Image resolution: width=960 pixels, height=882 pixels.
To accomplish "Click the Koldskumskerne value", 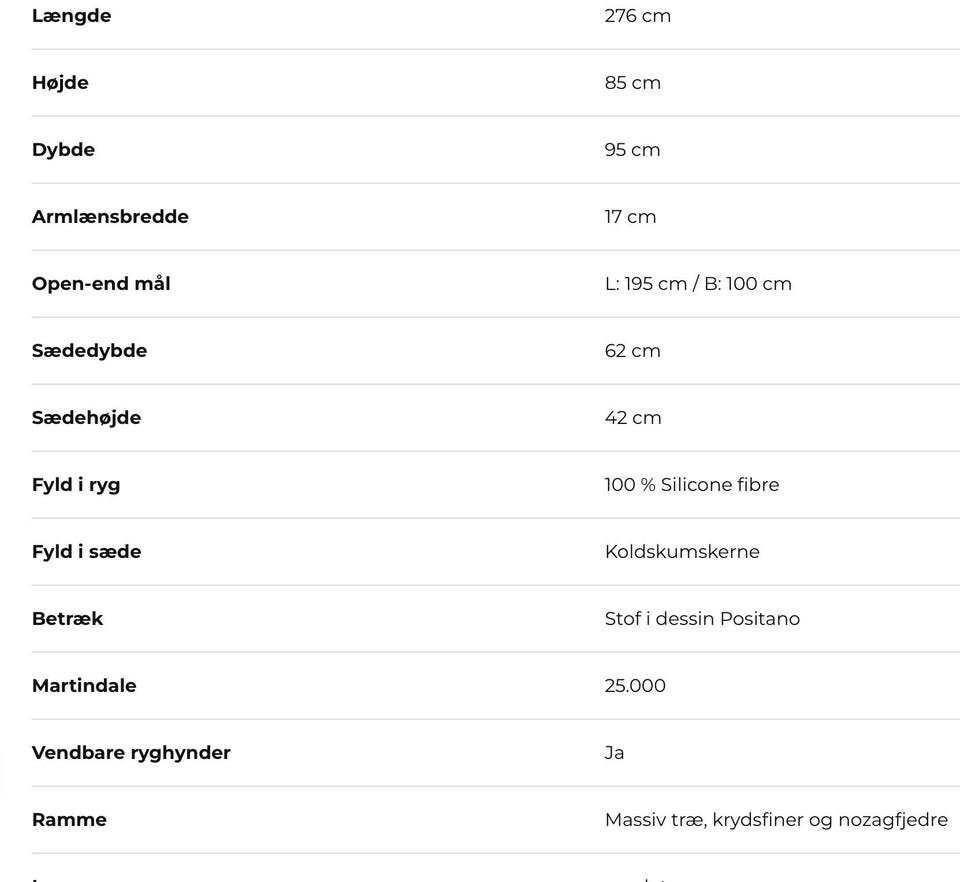I will [x=681, y=552].
